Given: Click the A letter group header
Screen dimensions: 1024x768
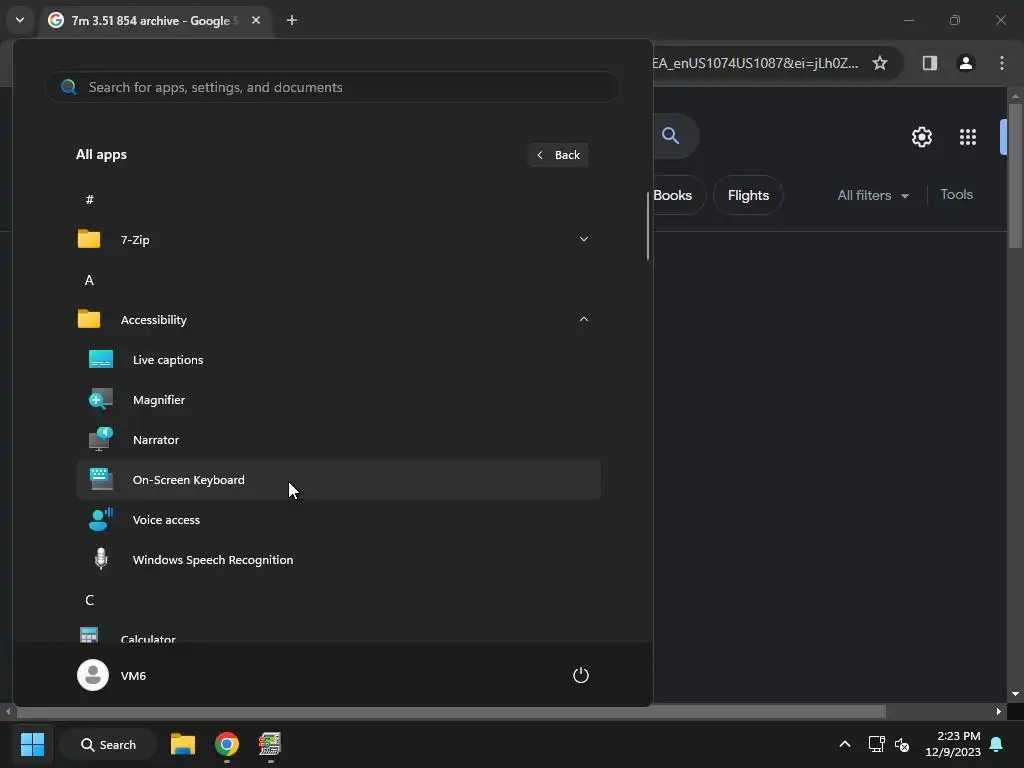Looking at the screenshot, I should point(89,280).
